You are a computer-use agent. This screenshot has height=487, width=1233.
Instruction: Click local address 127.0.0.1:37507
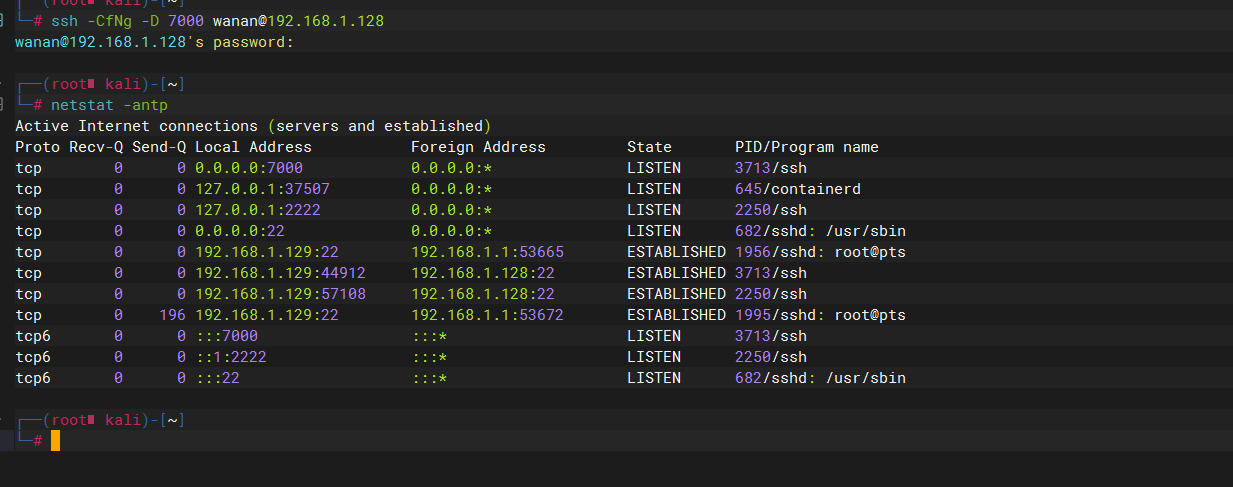coord(262,189)
